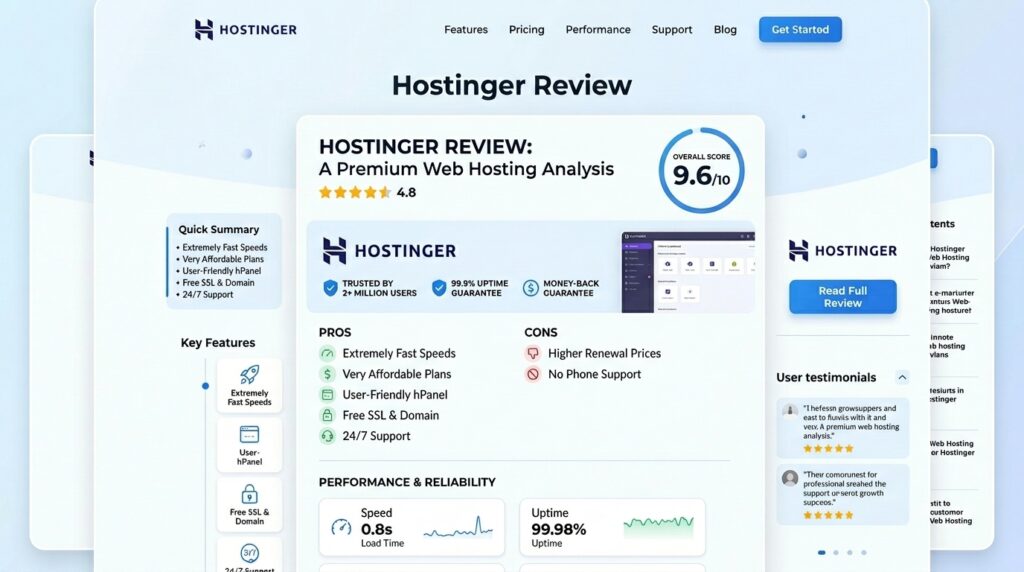Click 'Free SSL & Domain' in Quick Summary
The image size is (1024, 572).
click(x=218, y=283)
